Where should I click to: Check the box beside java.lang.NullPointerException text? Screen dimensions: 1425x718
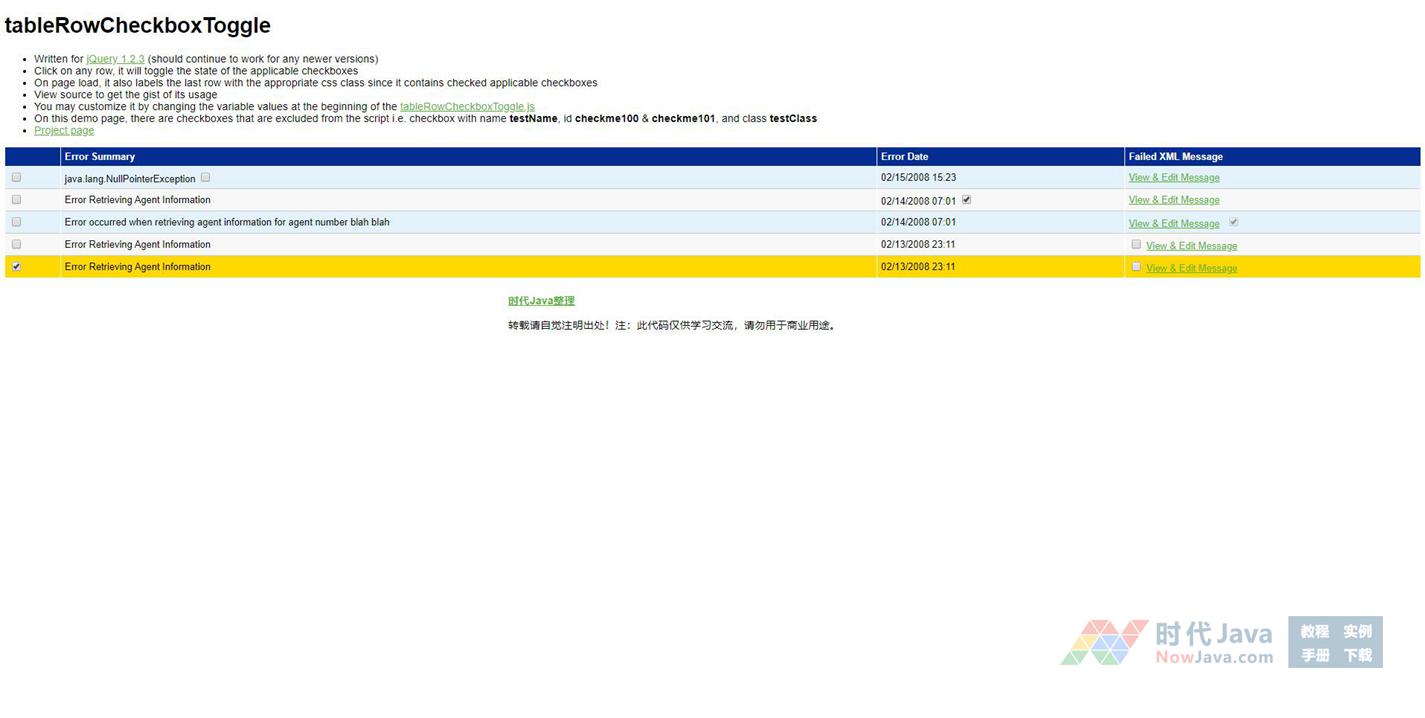click(x=205, y=177)
